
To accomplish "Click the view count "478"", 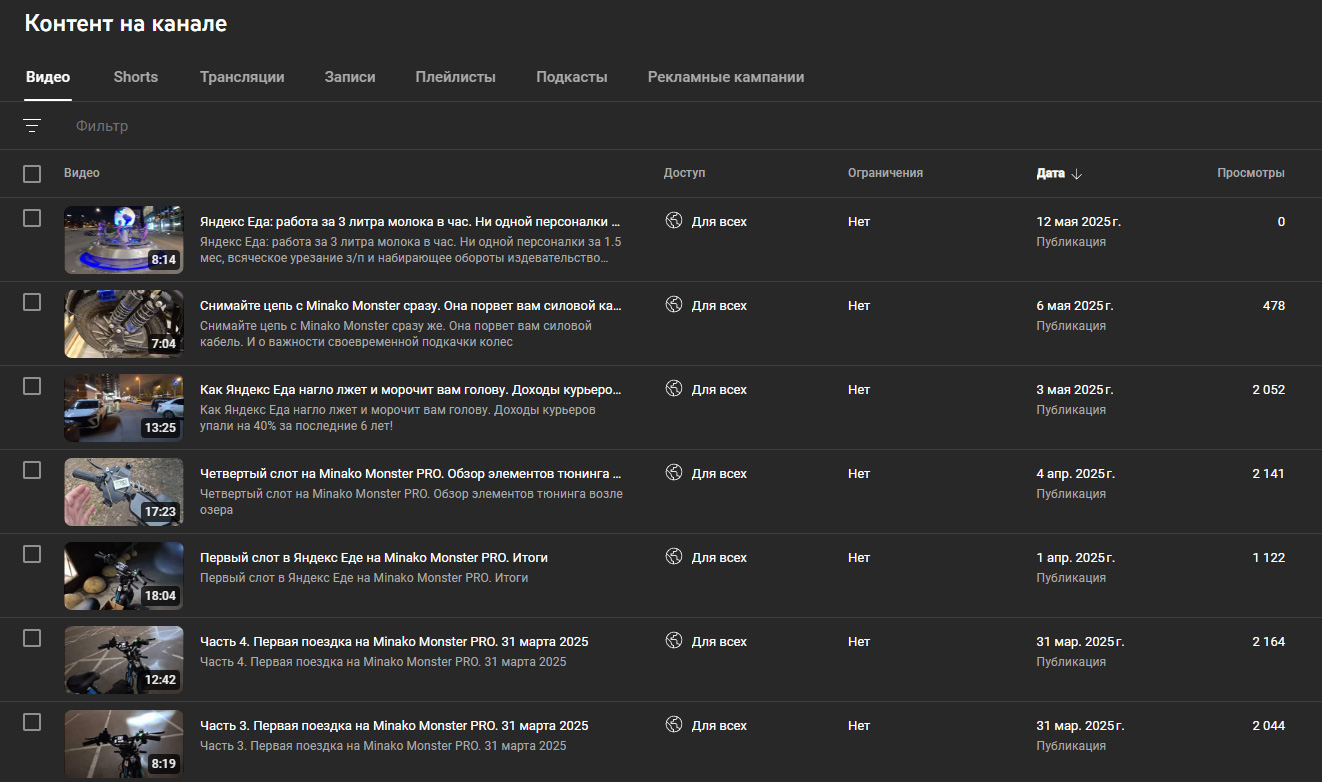I will click(1274, 306).
